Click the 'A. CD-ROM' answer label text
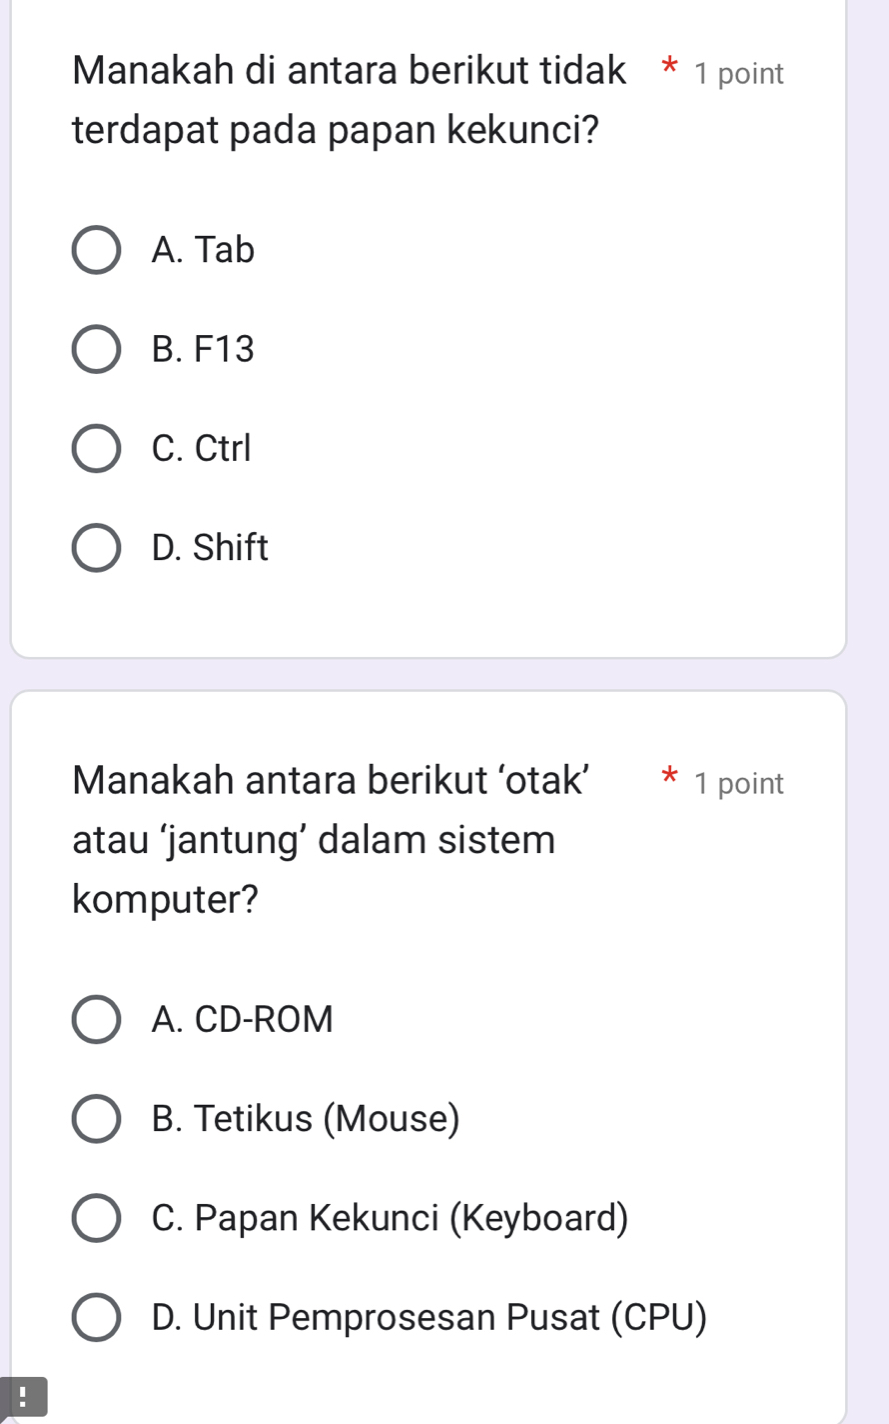 [x=242, y=1020]
